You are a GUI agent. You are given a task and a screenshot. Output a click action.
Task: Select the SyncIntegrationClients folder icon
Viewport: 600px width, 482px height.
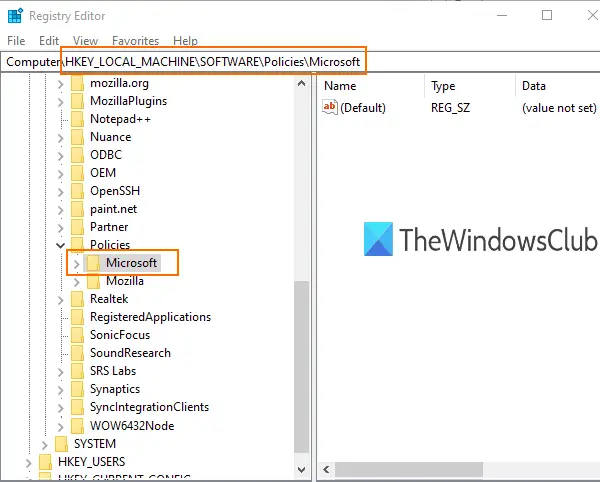pyautogui.click(x=77, y=407)
